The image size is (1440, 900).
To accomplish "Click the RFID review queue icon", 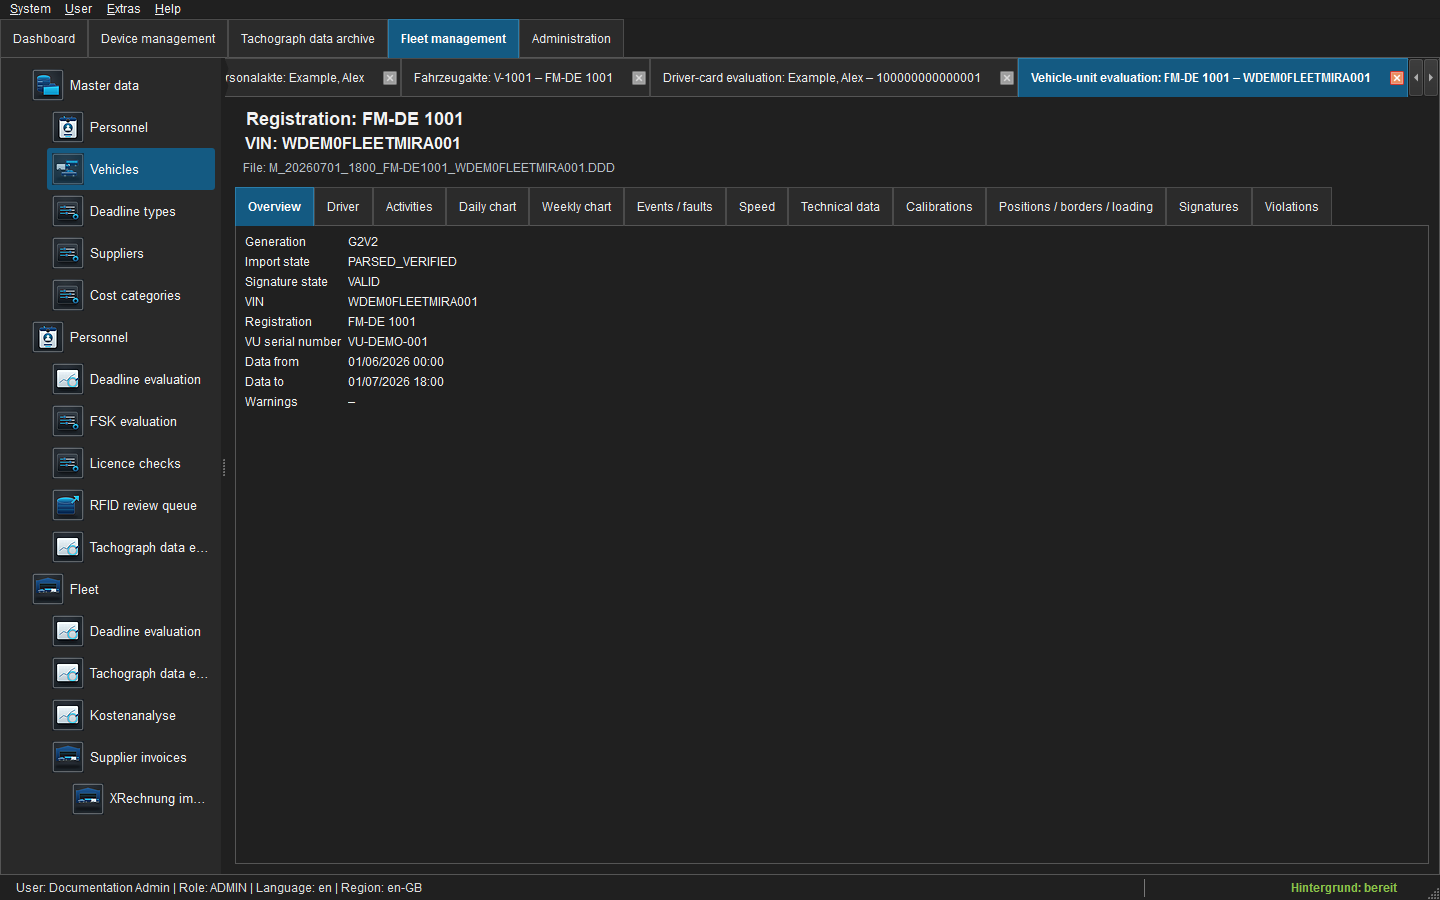I will coord(68,505).
